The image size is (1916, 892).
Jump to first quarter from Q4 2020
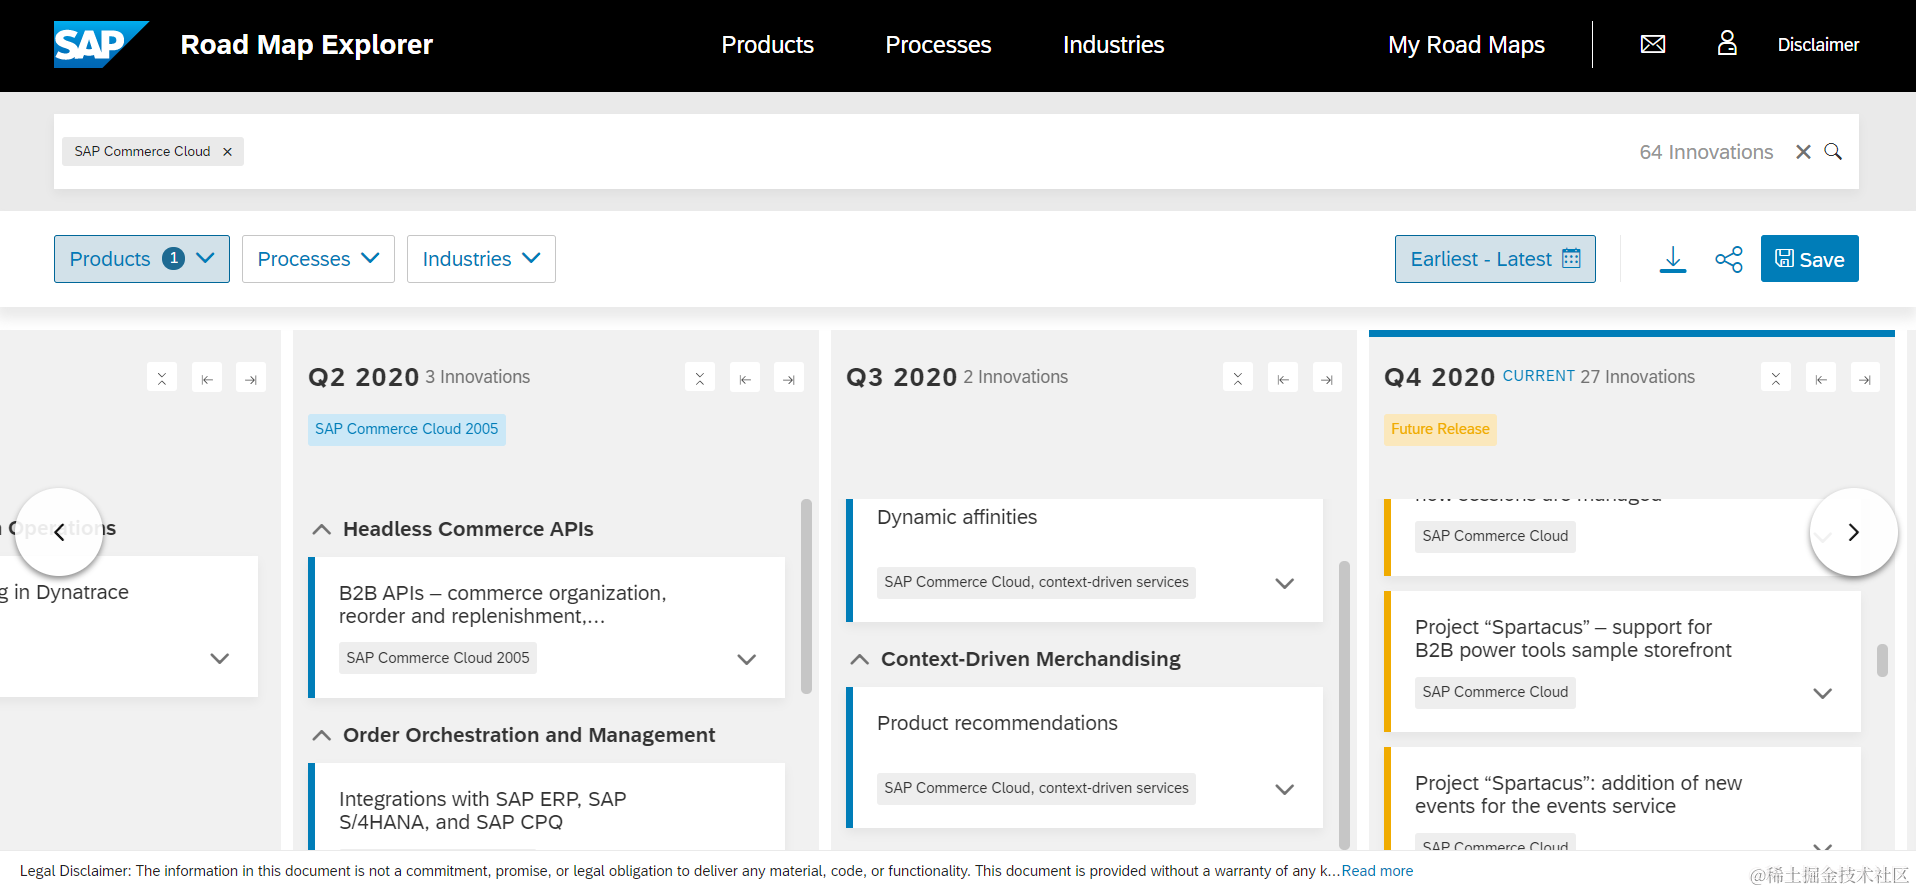1821,378
